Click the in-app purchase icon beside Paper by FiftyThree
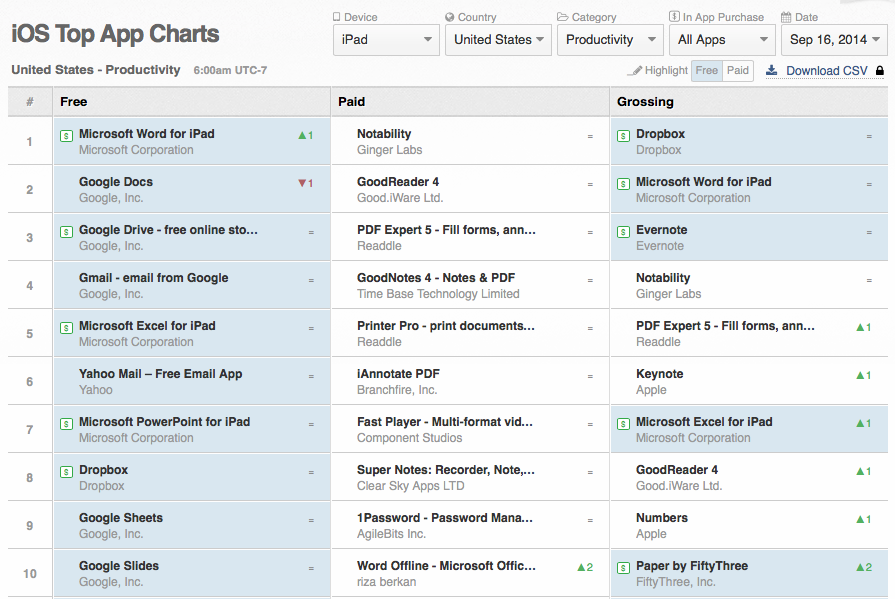This screenshot has height=599, width=895. click(624, 568)
